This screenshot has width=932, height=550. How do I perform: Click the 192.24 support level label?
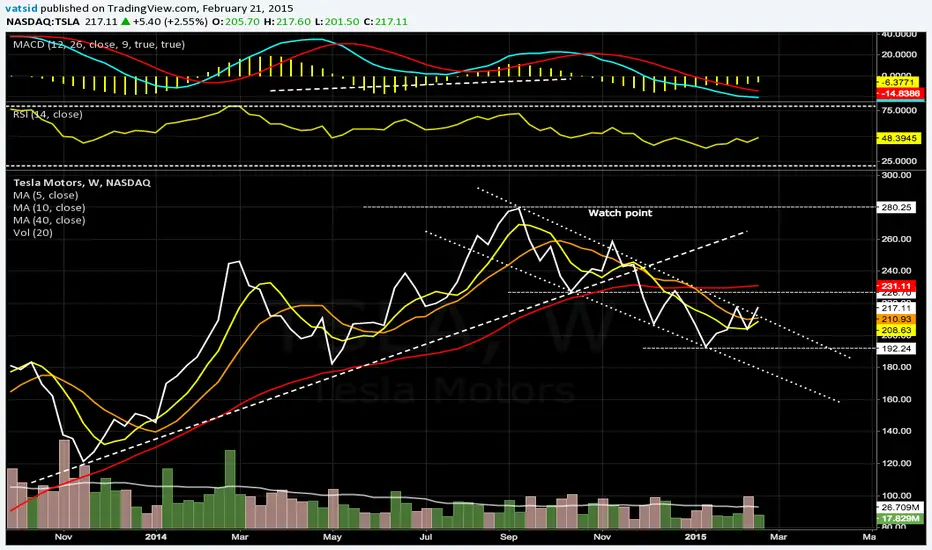pyautogui.click(x=896, y=349)
